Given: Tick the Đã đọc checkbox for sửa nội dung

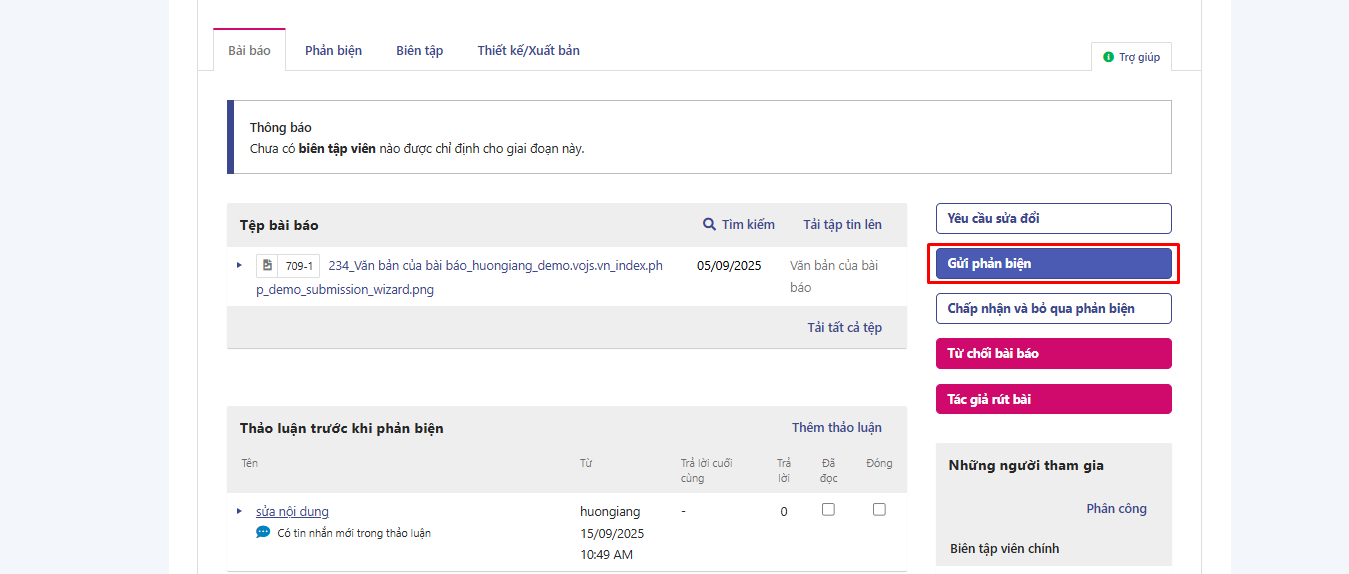Looking at the screenshot, I should (x=828, y=509).
